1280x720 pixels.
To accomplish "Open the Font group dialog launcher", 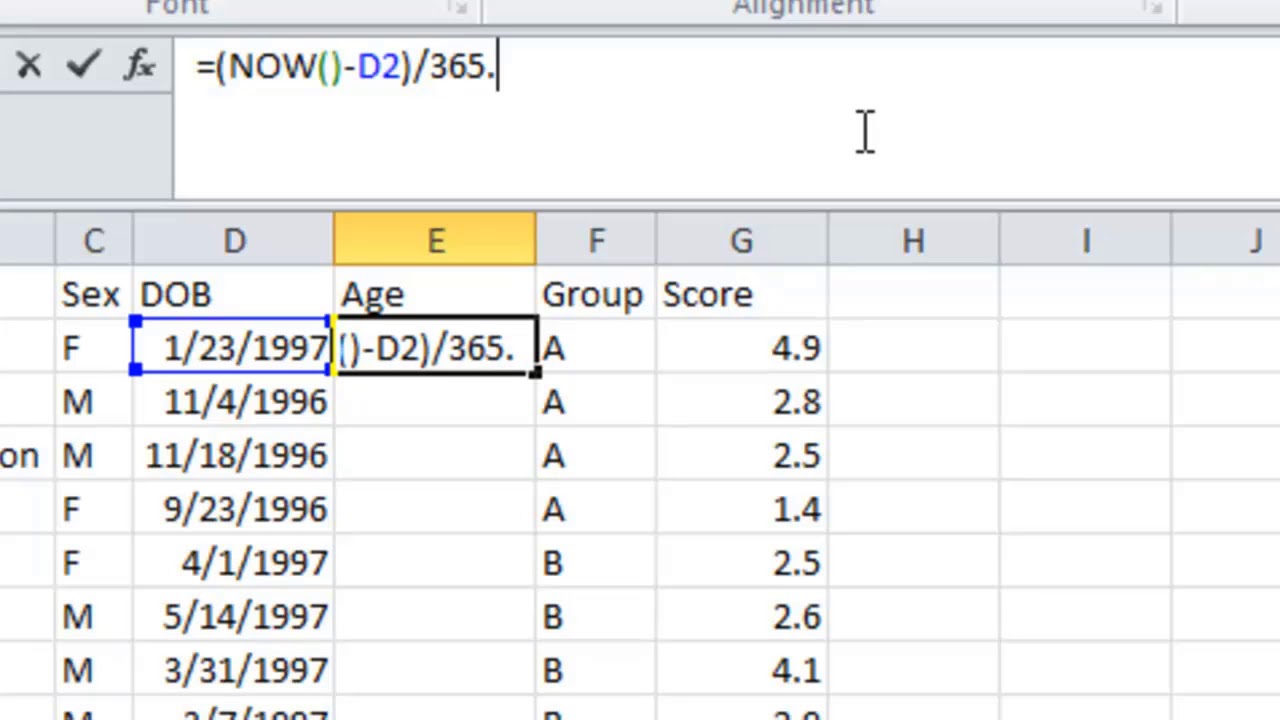I will 458,8.
